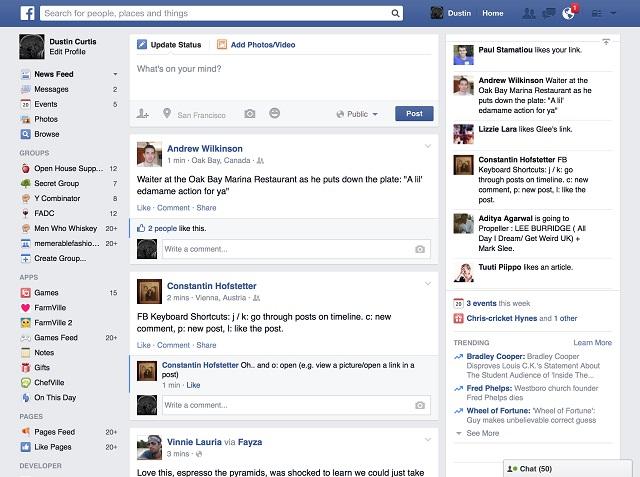640x477 pixels.
Task: Go to Home in top bar
Action: (493, 13)
